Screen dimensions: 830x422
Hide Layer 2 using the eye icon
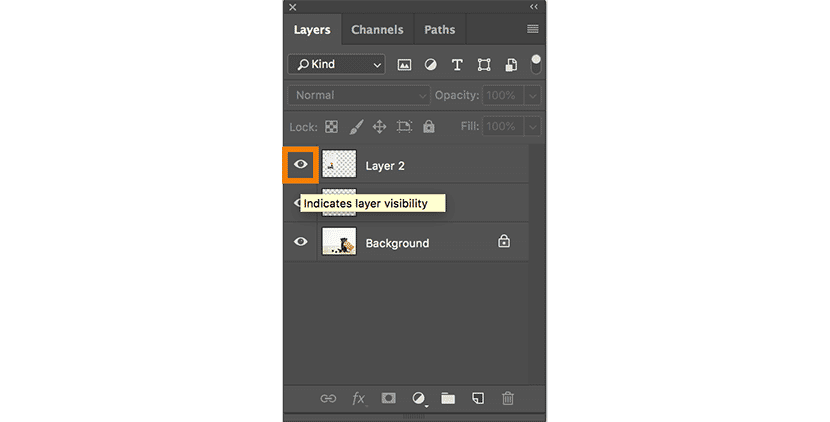pos(300,164)
